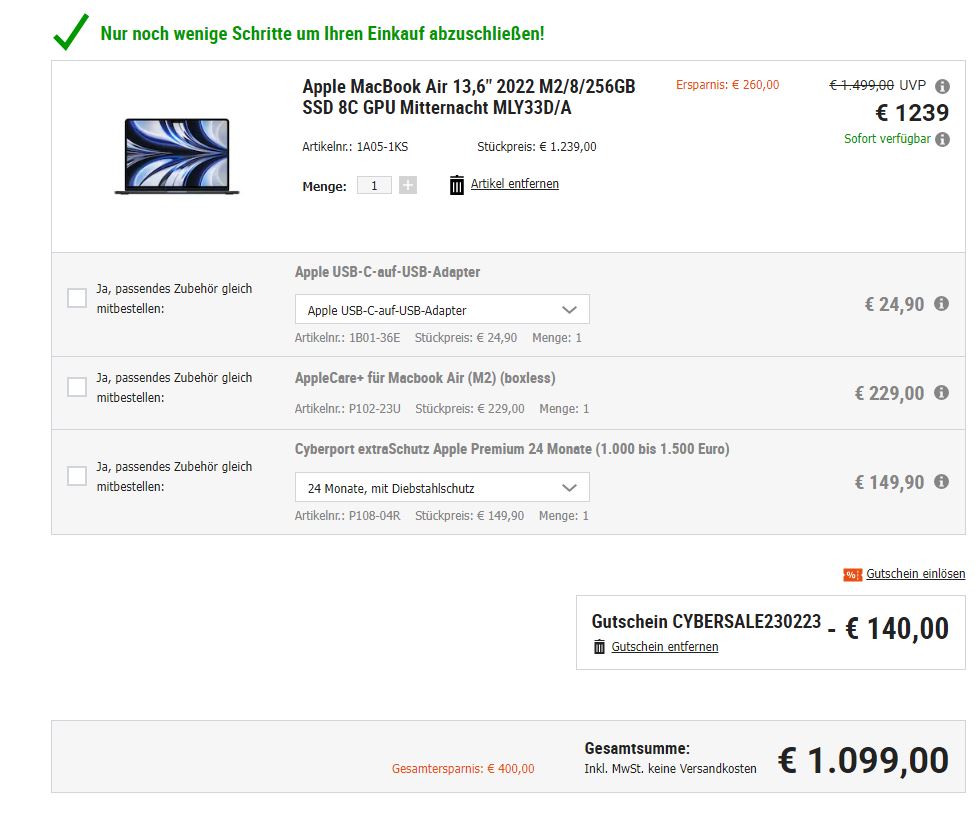This screenshot has width=976, height=813.
Task: Open the Gutschein einlösen link
Action: point(915,574)
